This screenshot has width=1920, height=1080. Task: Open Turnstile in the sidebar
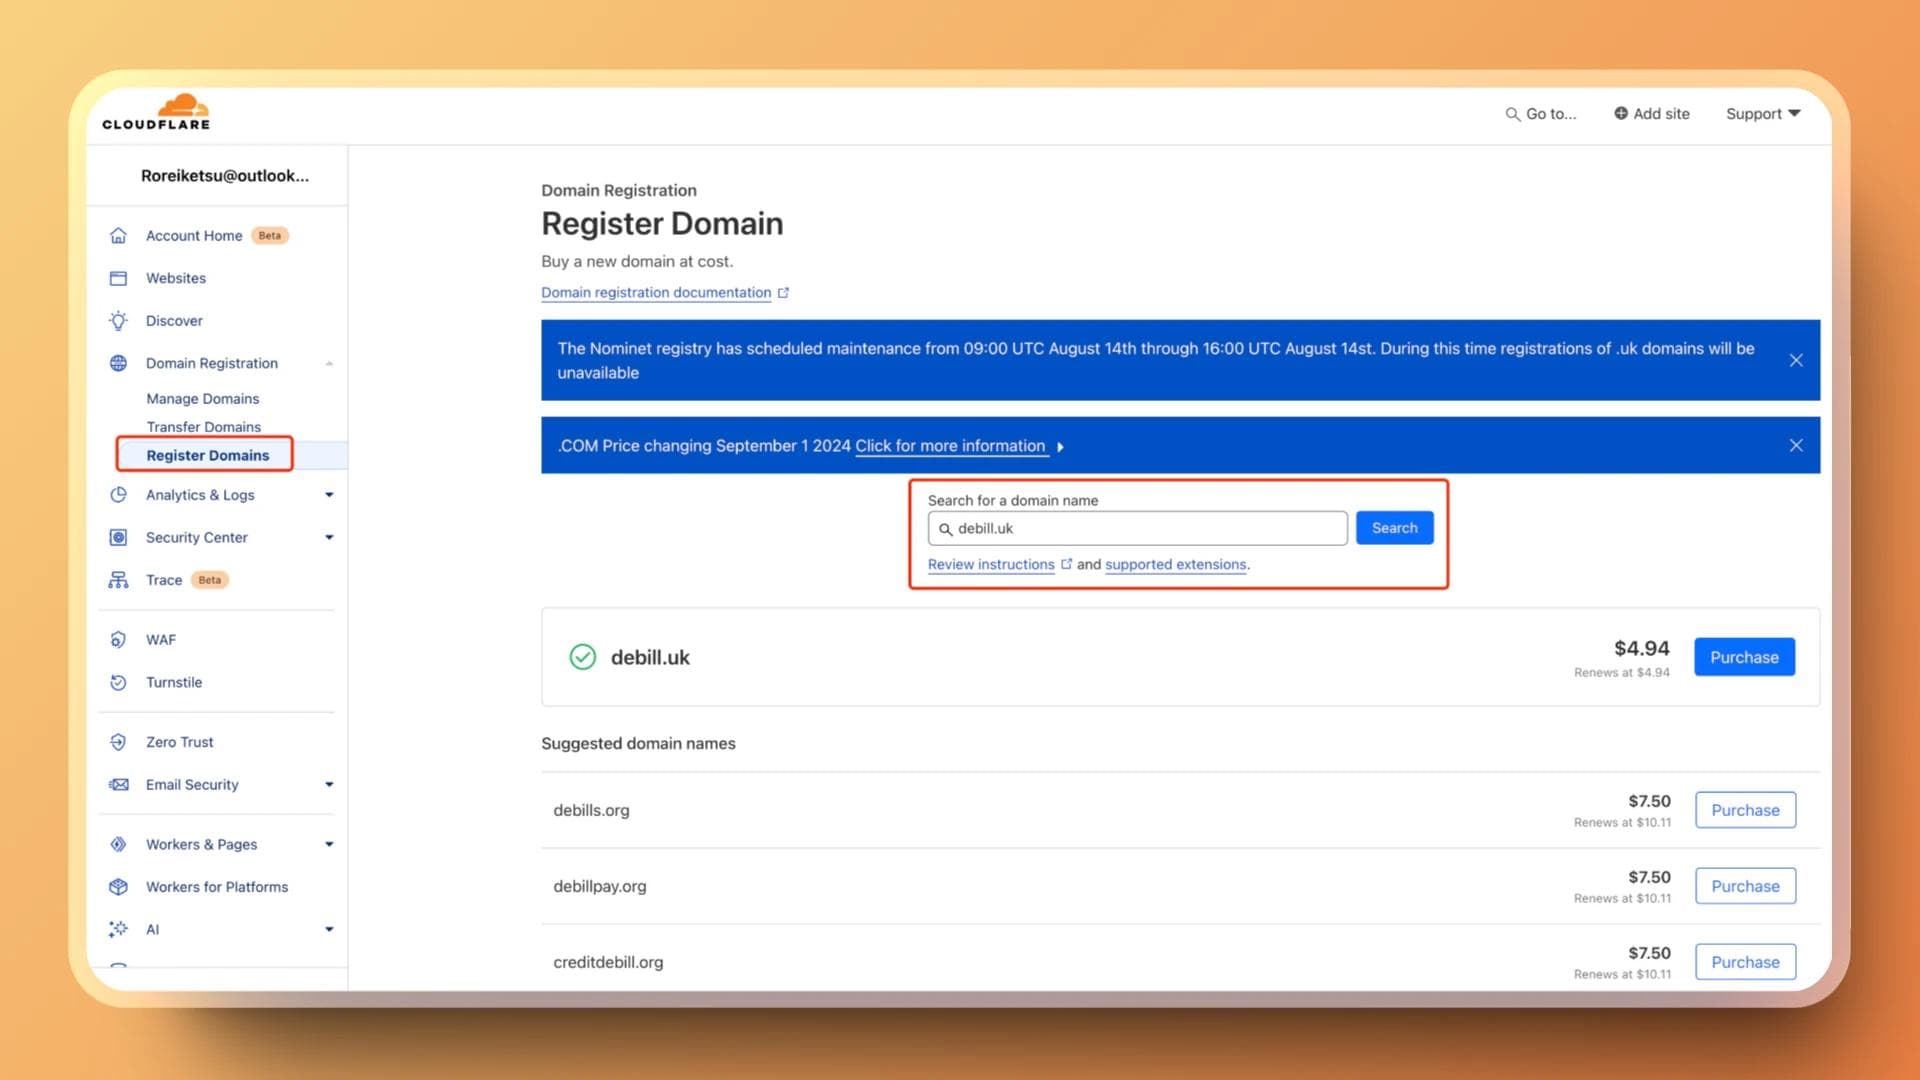coord(174,682)
